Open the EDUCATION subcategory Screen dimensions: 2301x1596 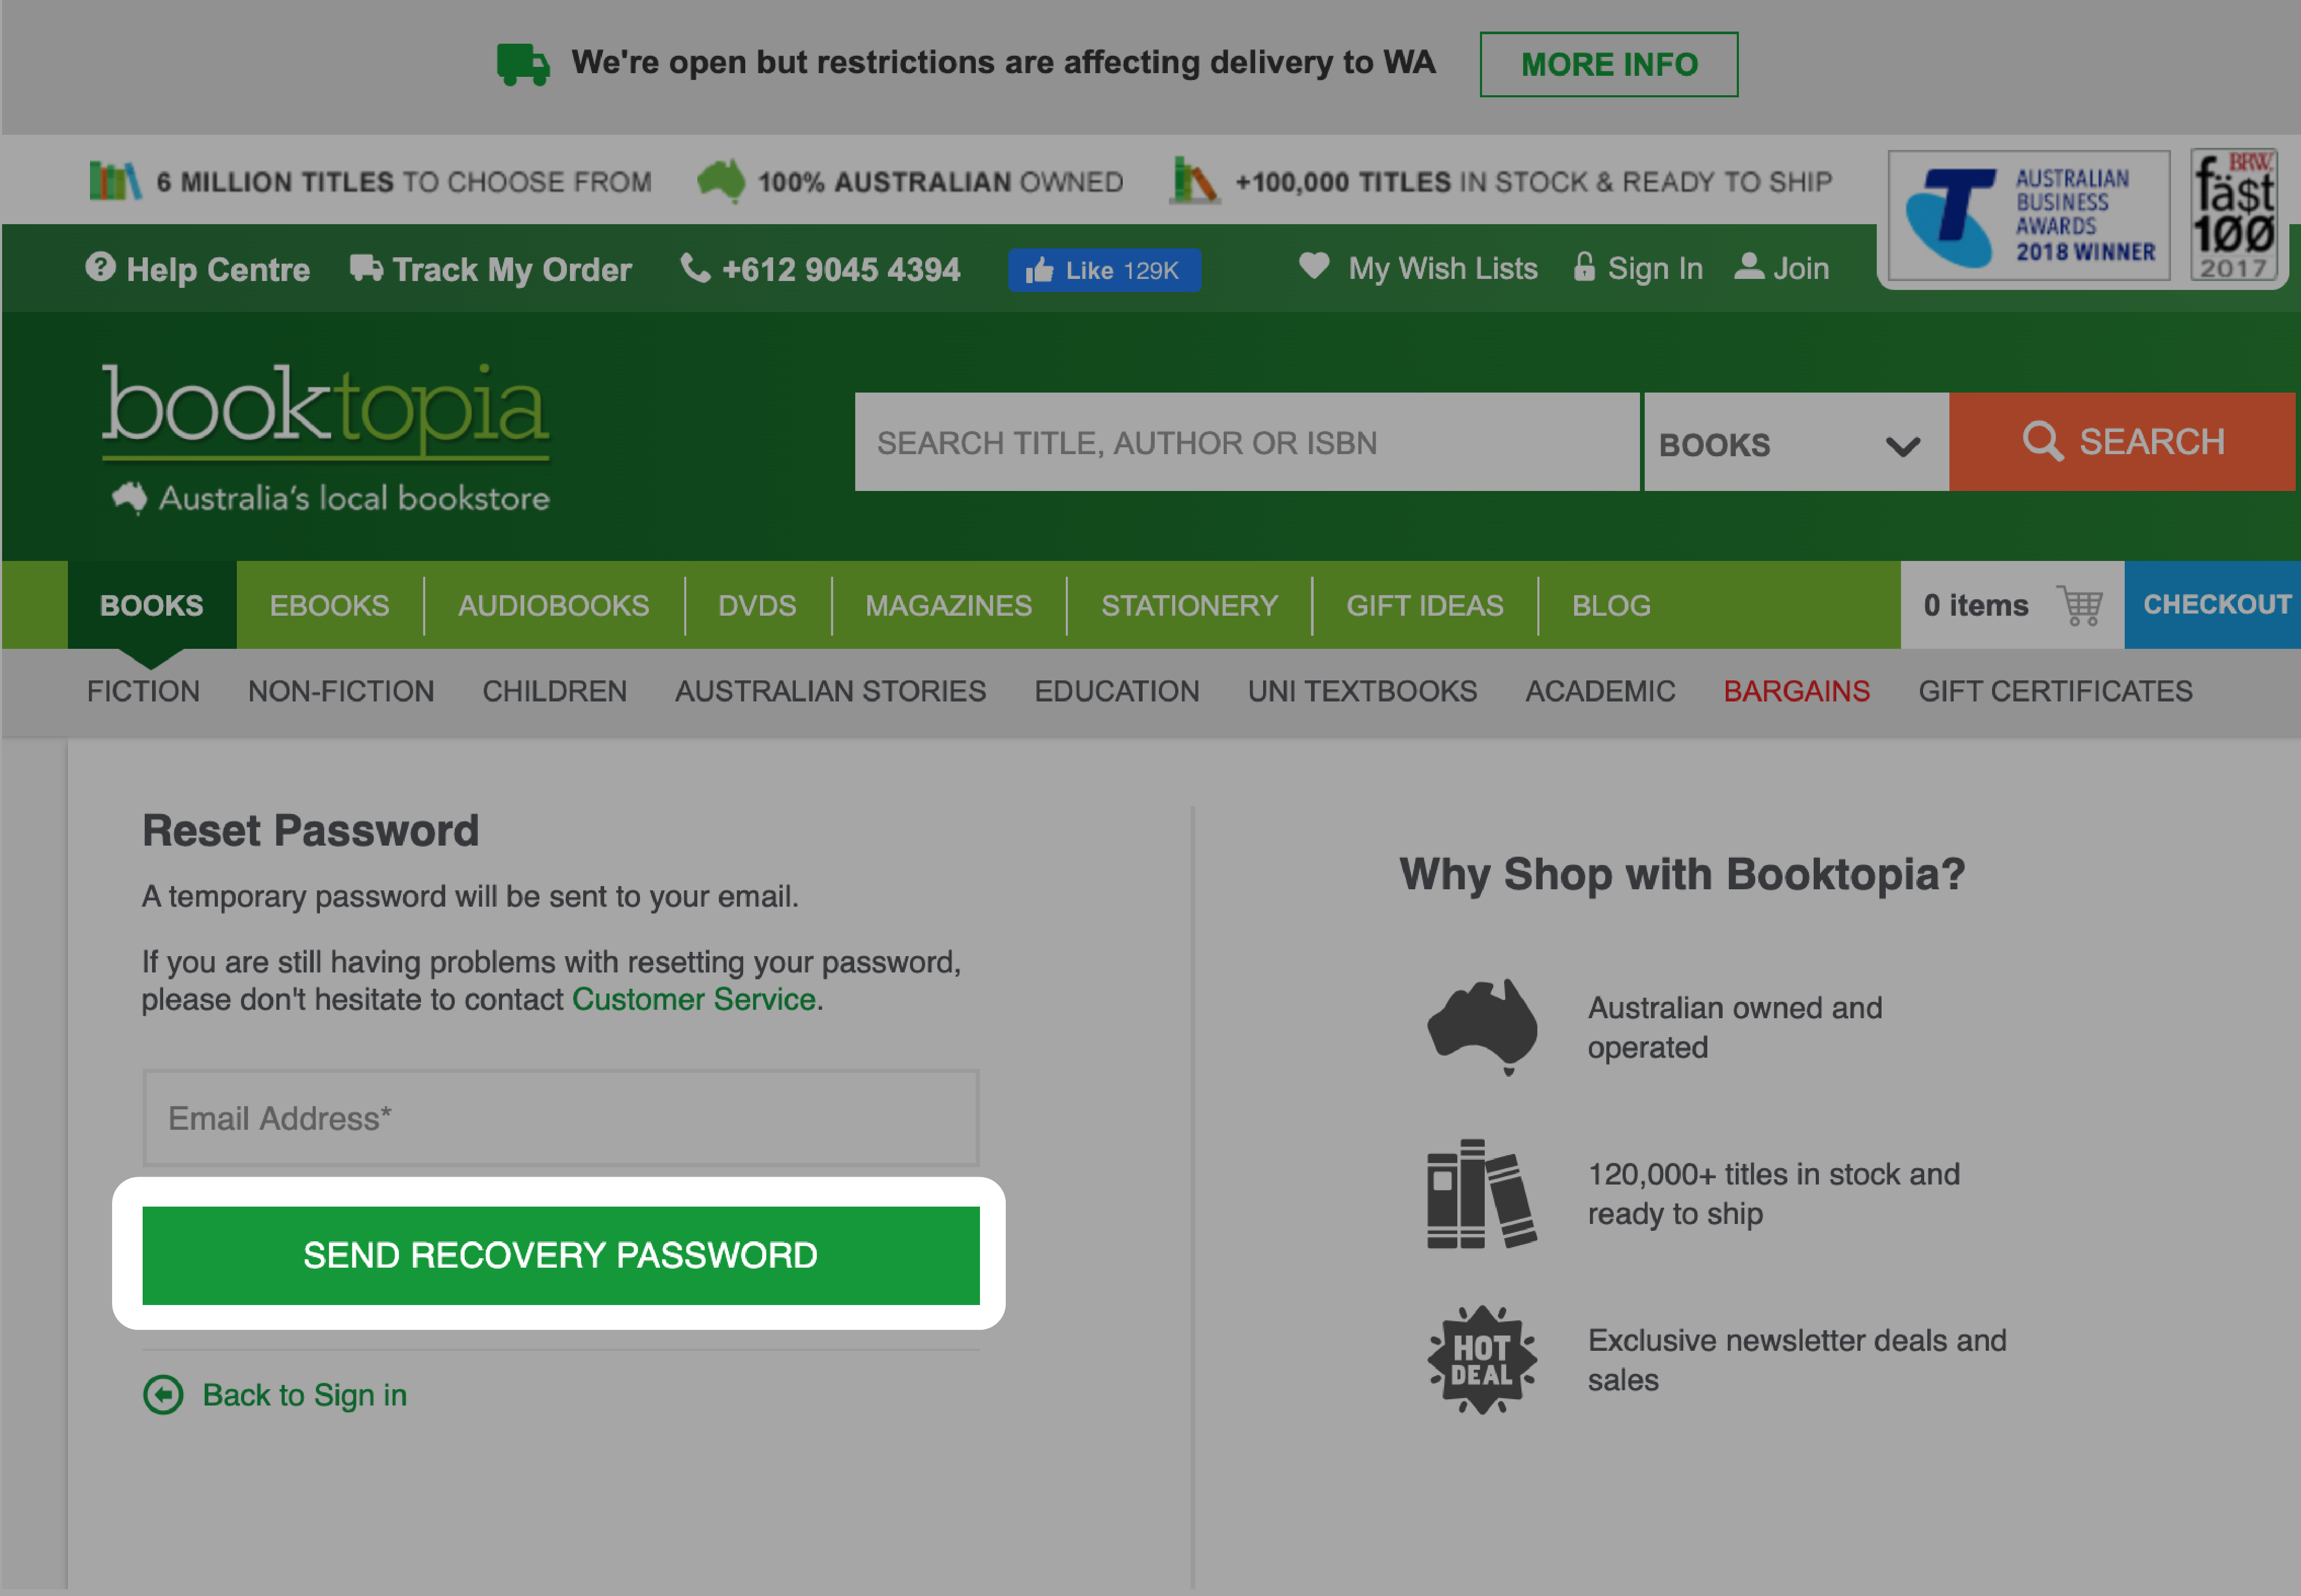coord(1116,691)
